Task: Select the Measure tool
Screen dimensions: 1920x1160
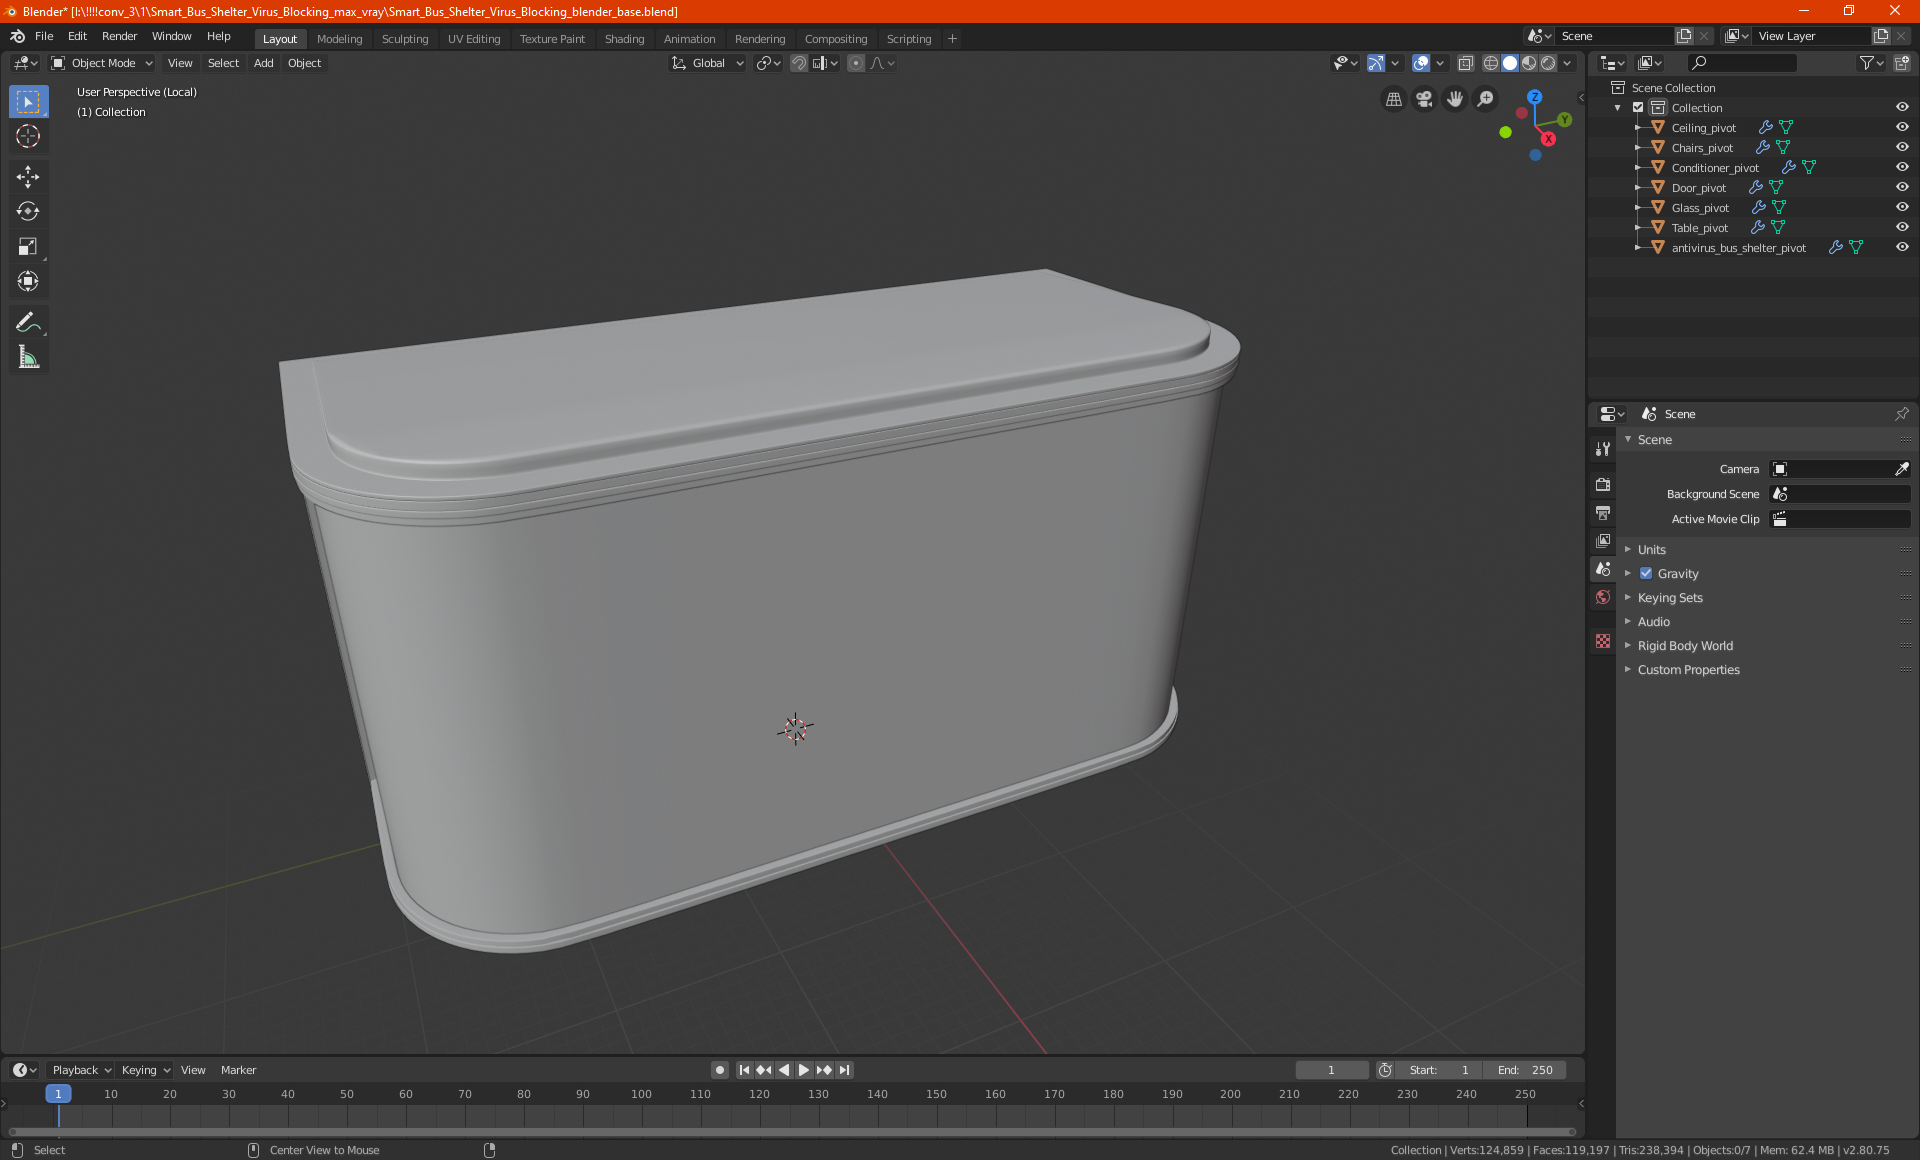Action: [28, 357]
